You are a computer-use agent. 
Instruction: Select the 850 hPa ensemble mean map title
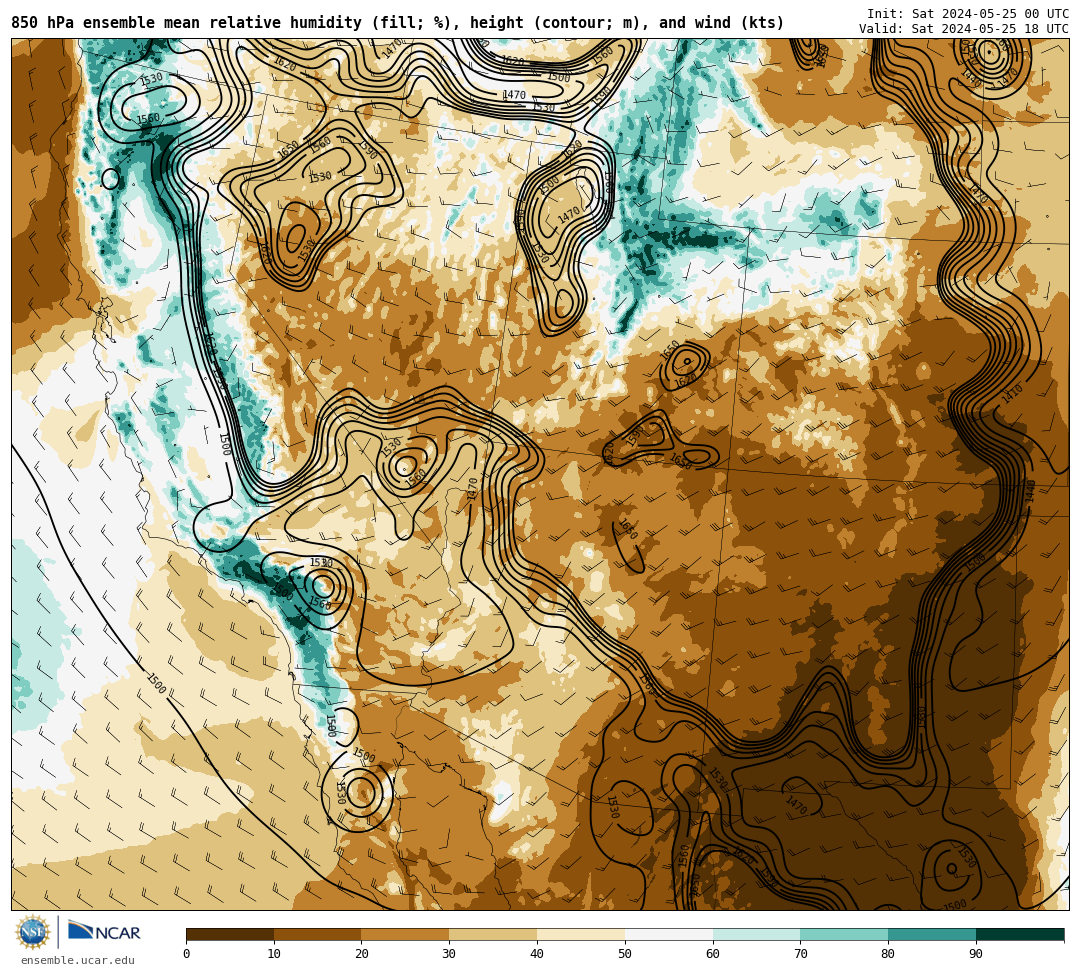tap(397, 23)
